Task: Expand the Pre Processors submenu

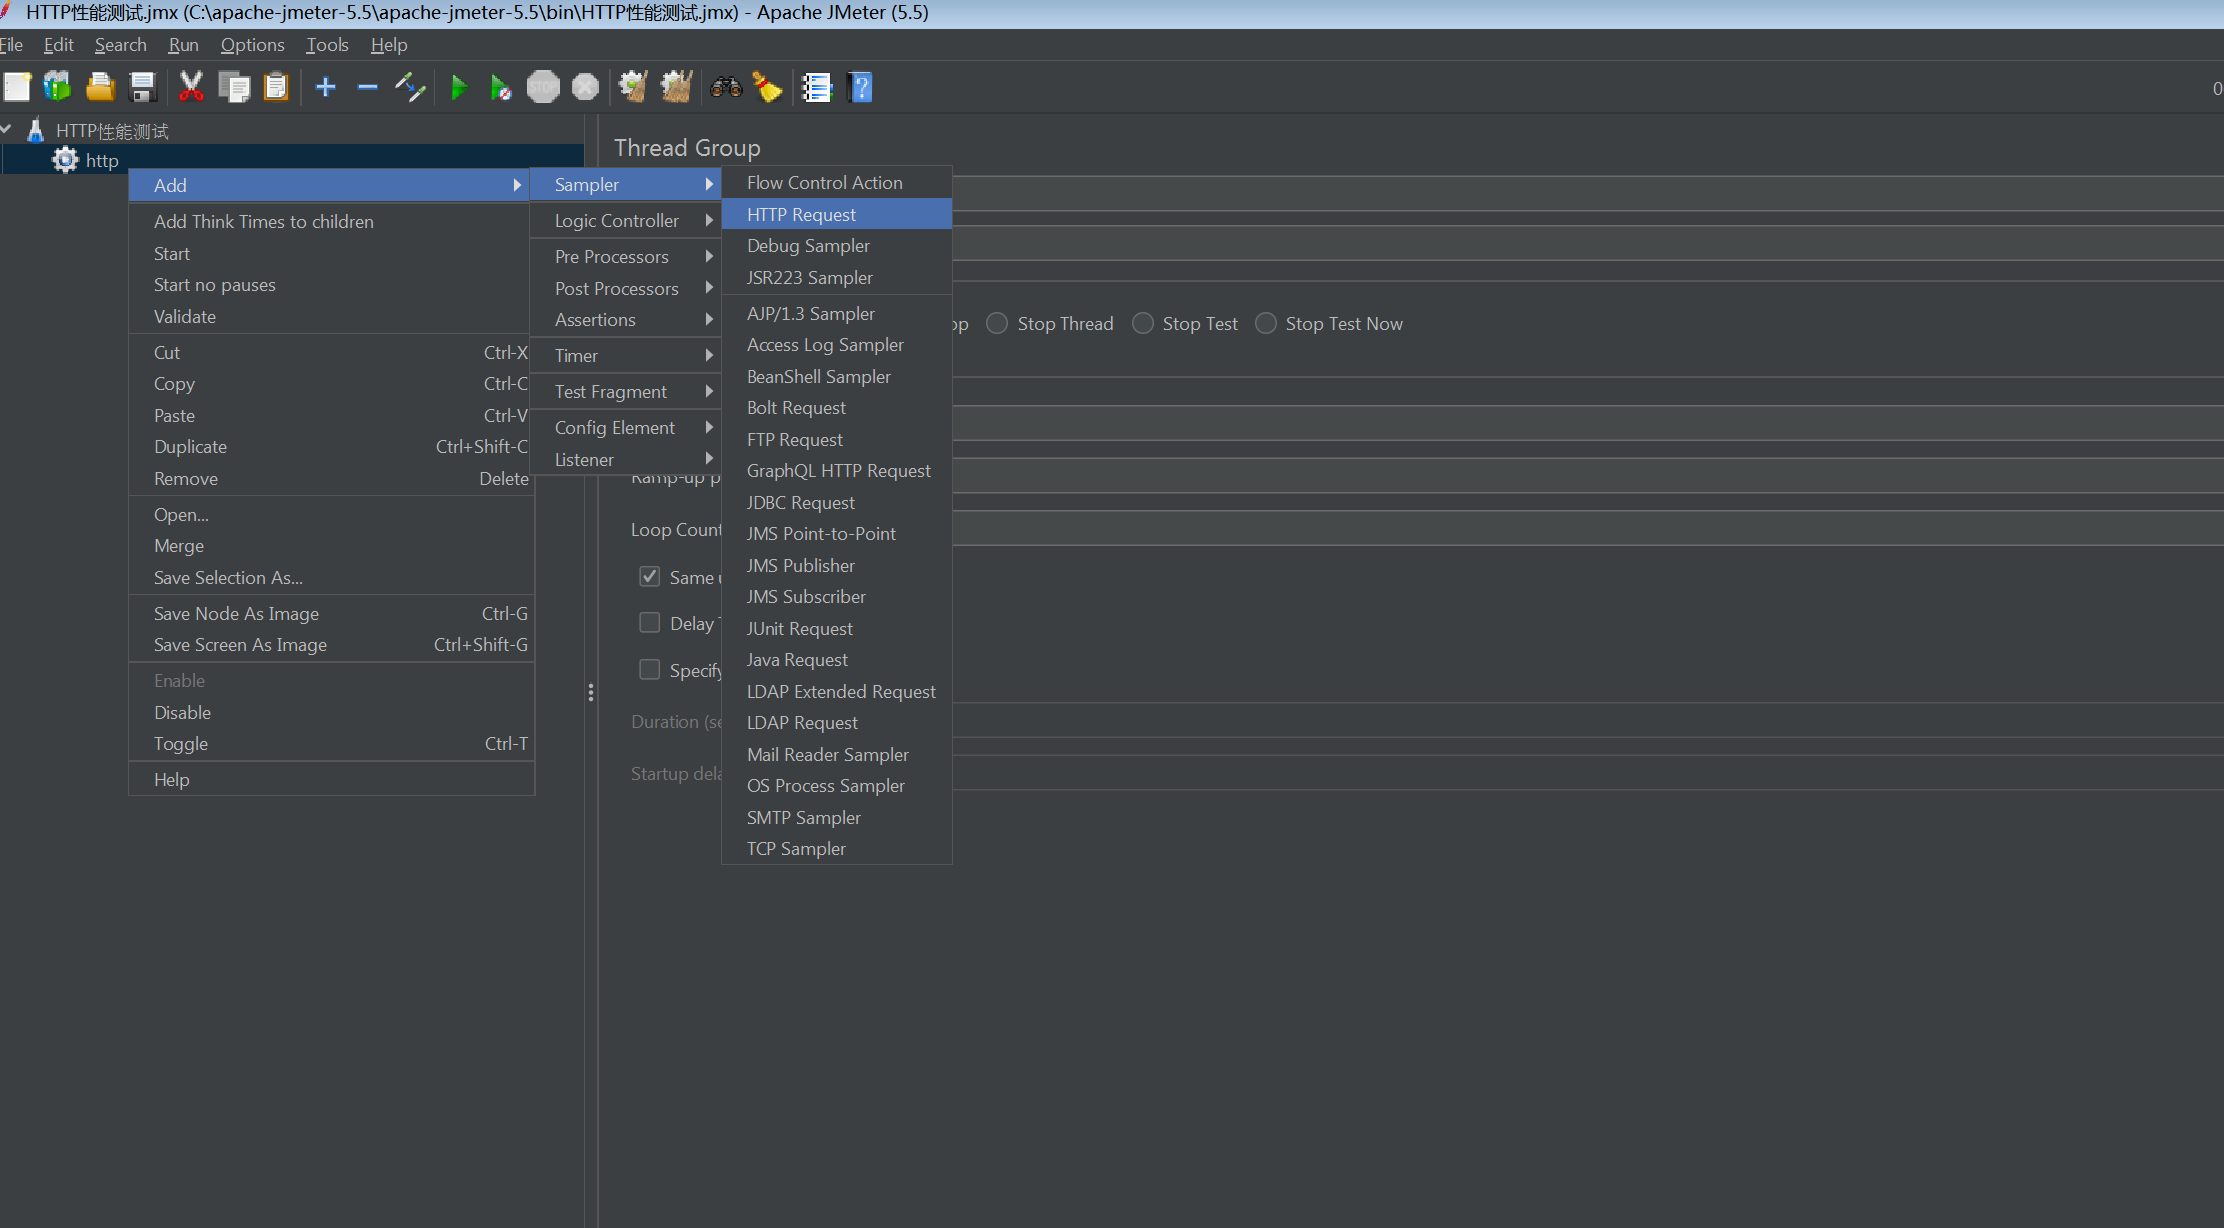Action: (x=625, y=256)
